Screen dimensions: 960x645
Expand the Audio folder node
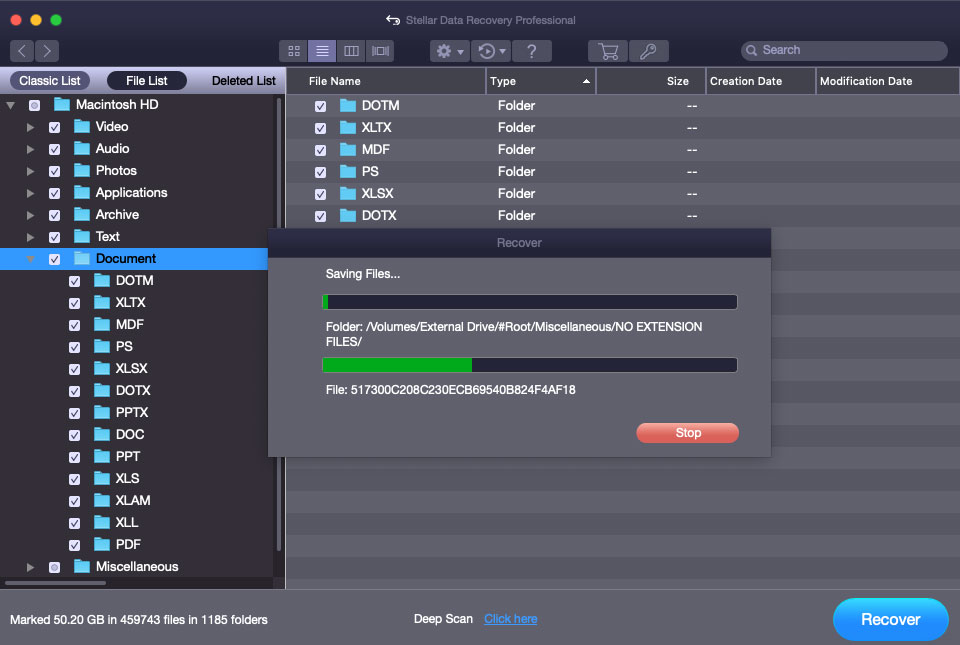30,149
